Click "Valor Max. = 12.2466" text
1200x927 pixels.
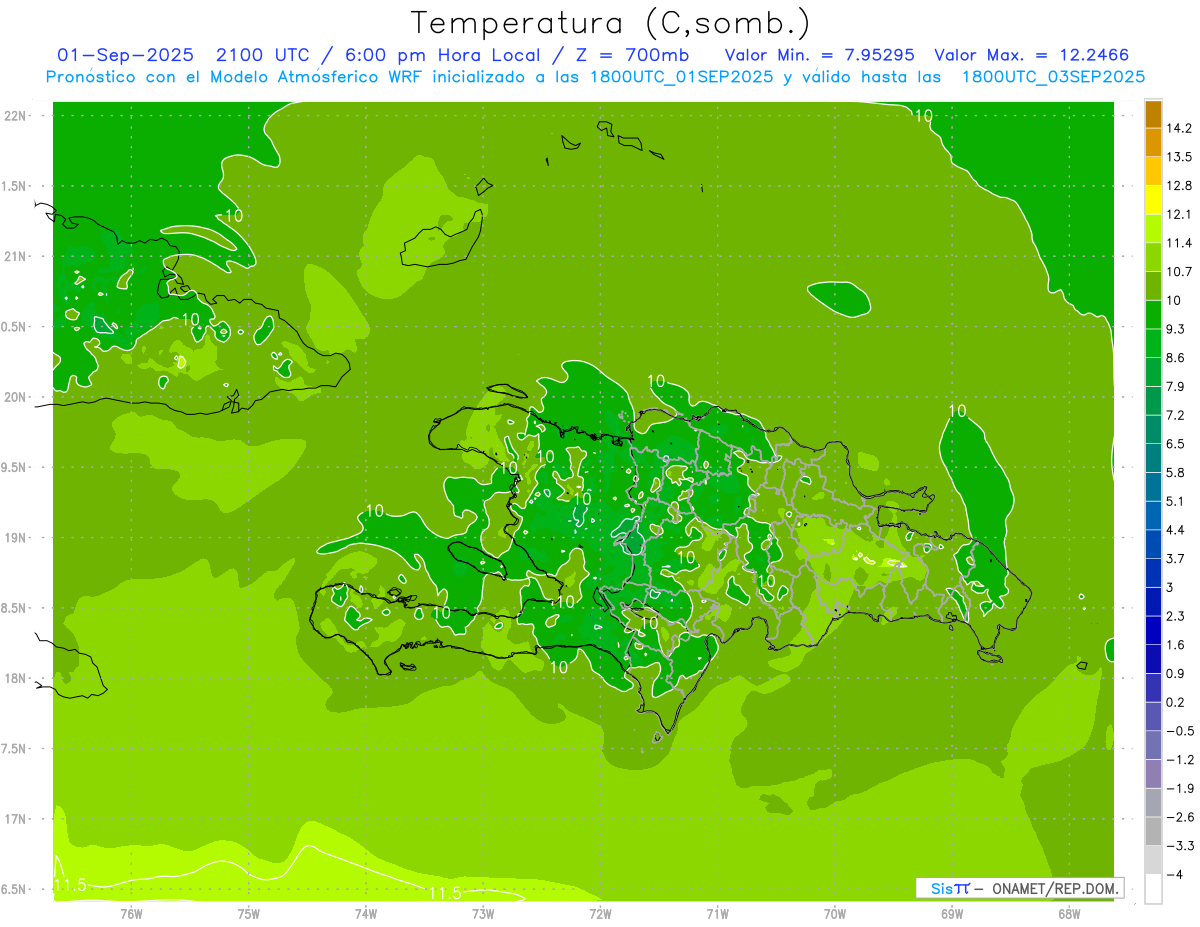click(x=1032, y=55)
